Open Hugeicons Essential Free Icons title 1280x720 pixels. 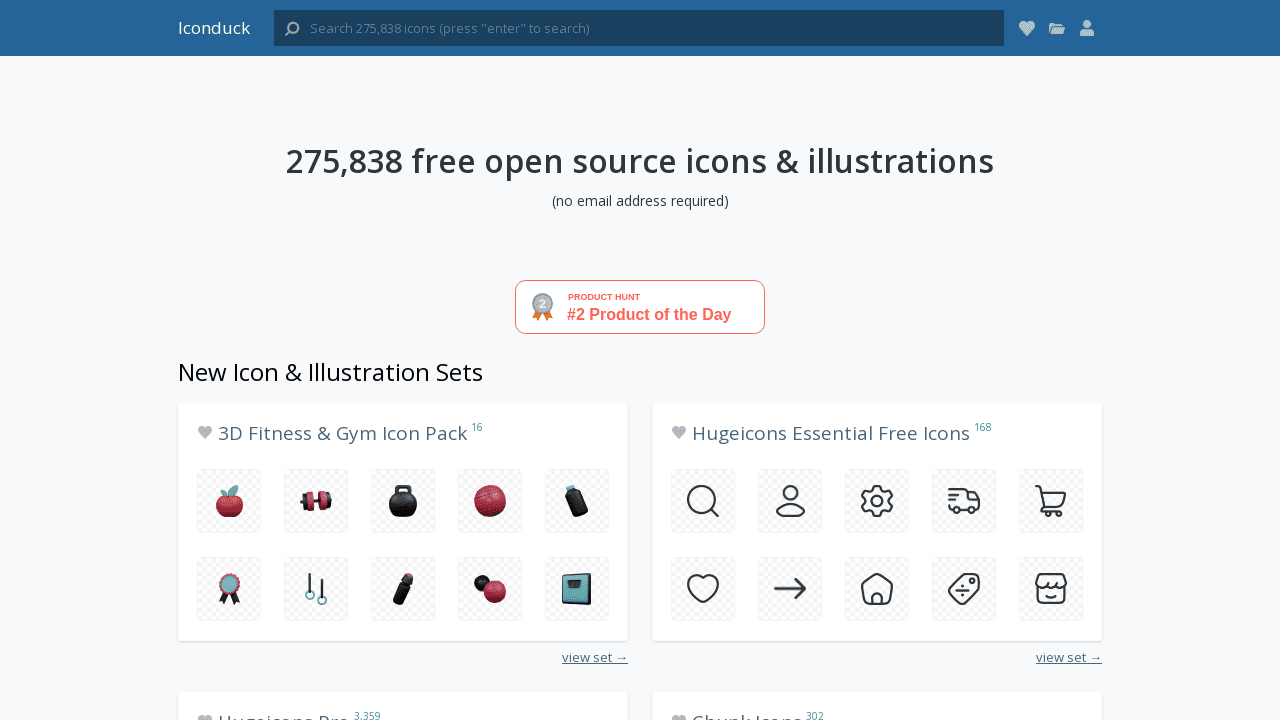[831, 433]
